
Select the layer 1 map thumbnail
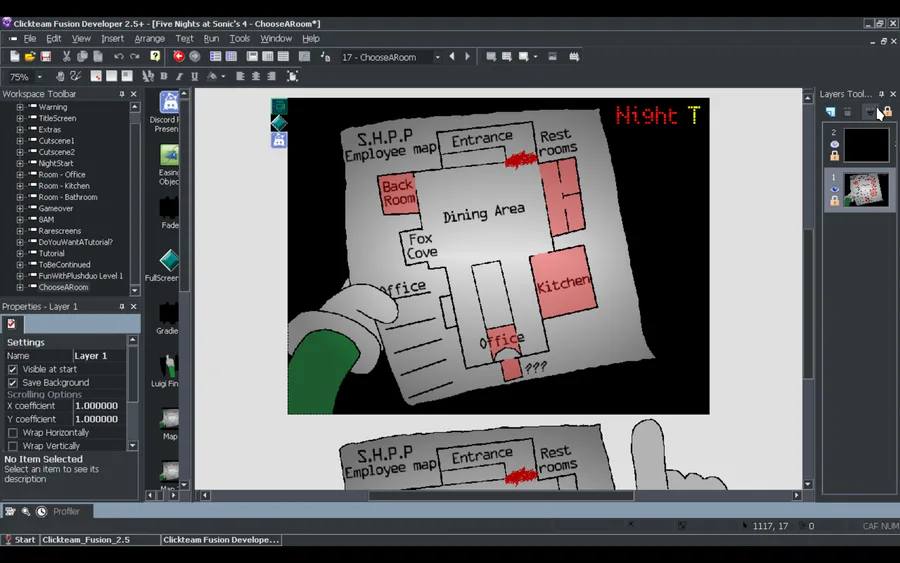866,190
